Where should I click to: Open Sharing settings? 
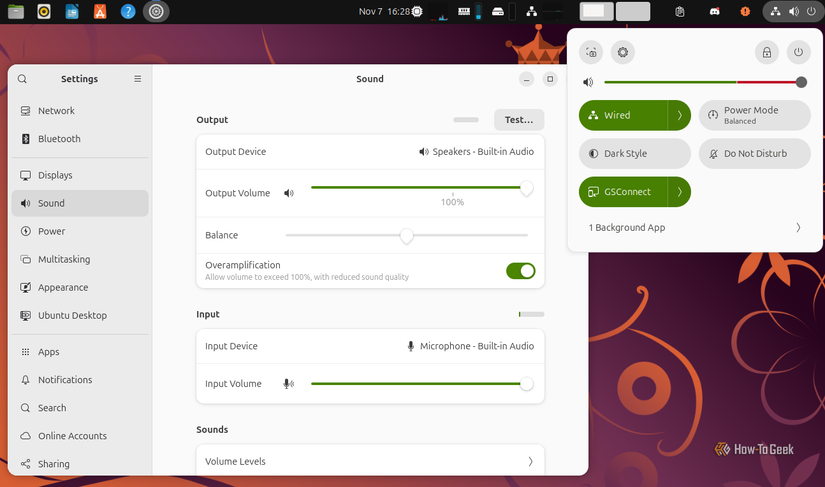pos(80,464)
